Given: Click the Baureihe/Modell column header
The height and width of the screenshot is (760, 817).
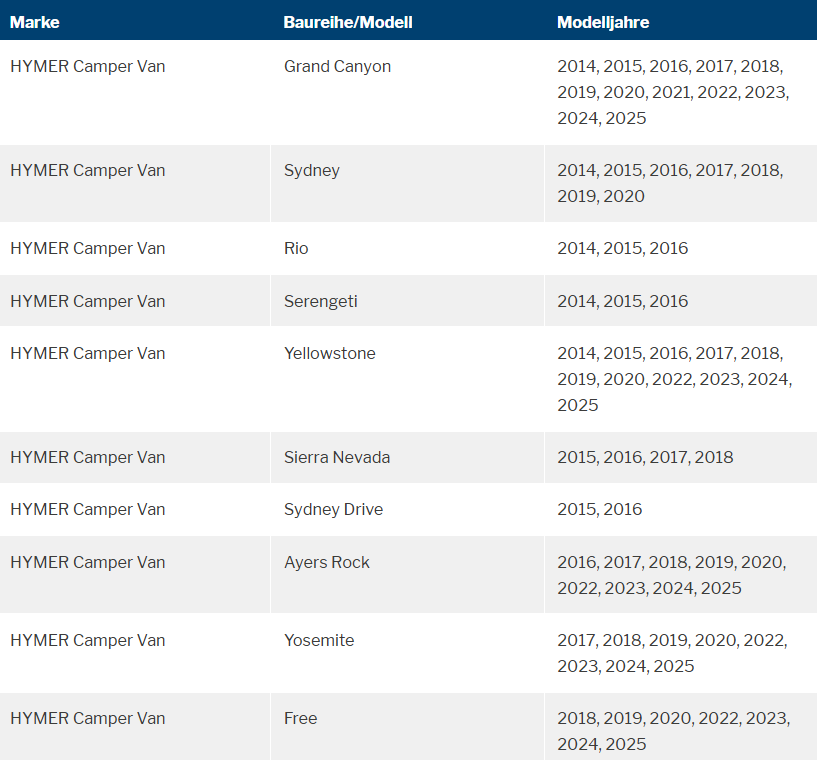Looking at the screenshot, I should (348, 22).
